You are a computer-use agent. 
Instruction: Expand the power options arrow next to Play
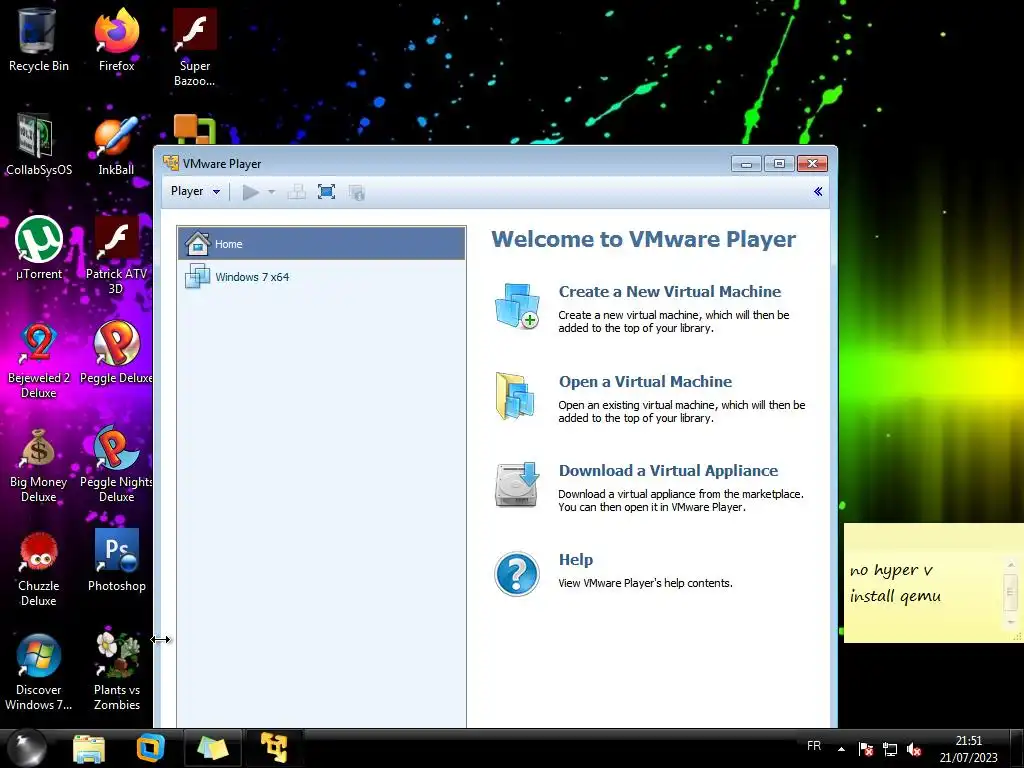click(272, 192)
